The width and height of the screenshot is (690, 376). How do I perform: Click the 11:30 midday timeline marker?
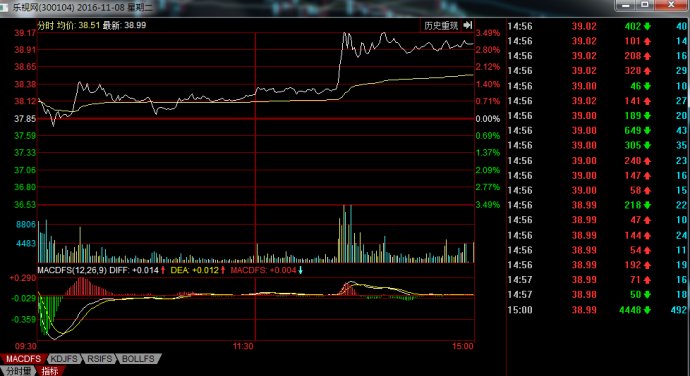[243, 346]
